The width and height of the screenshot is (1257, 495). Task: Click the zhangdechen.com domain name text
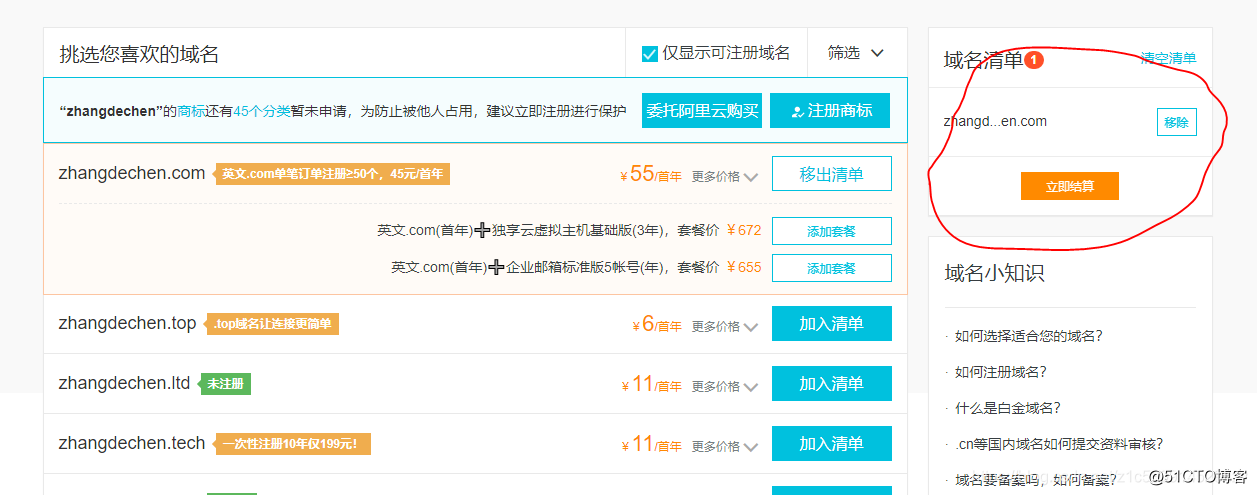tap(132, 173)
